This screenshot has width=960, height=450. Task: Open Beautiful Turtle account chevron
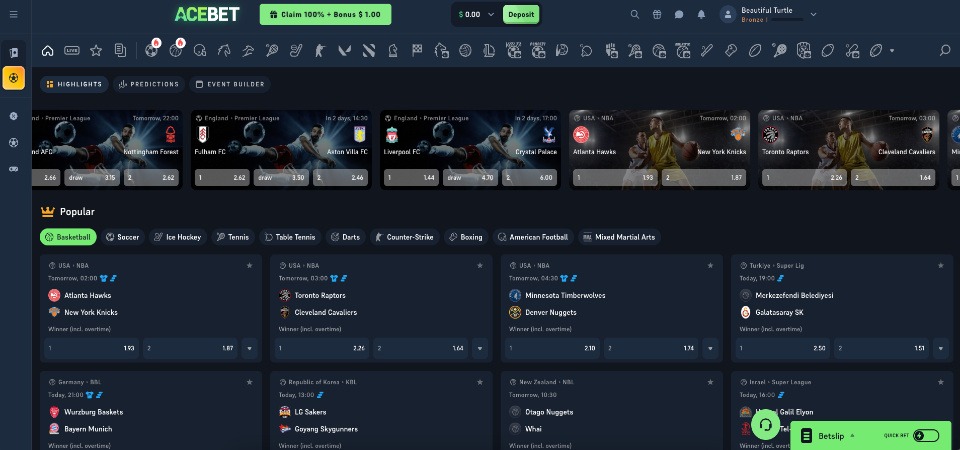813,15
